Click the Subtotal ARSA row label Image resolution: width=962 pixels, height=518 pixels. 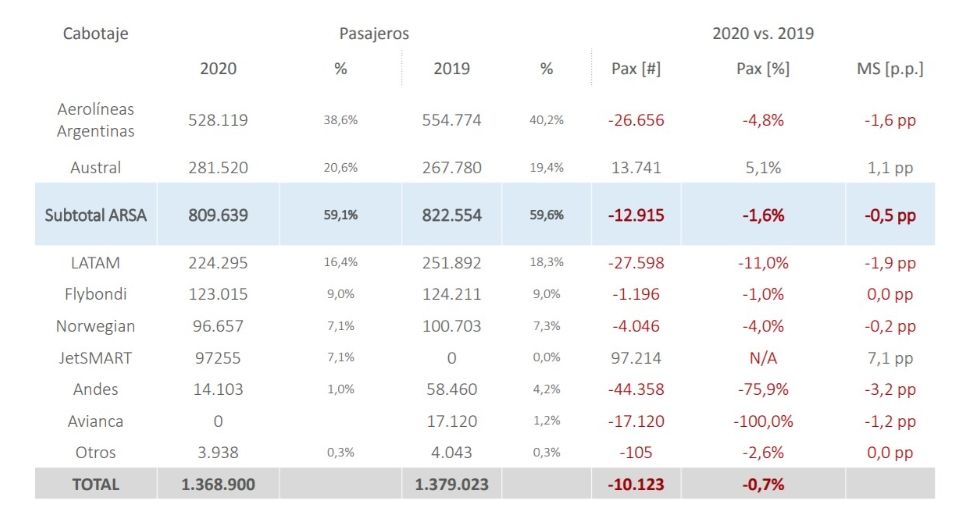(x=95, y=215)
